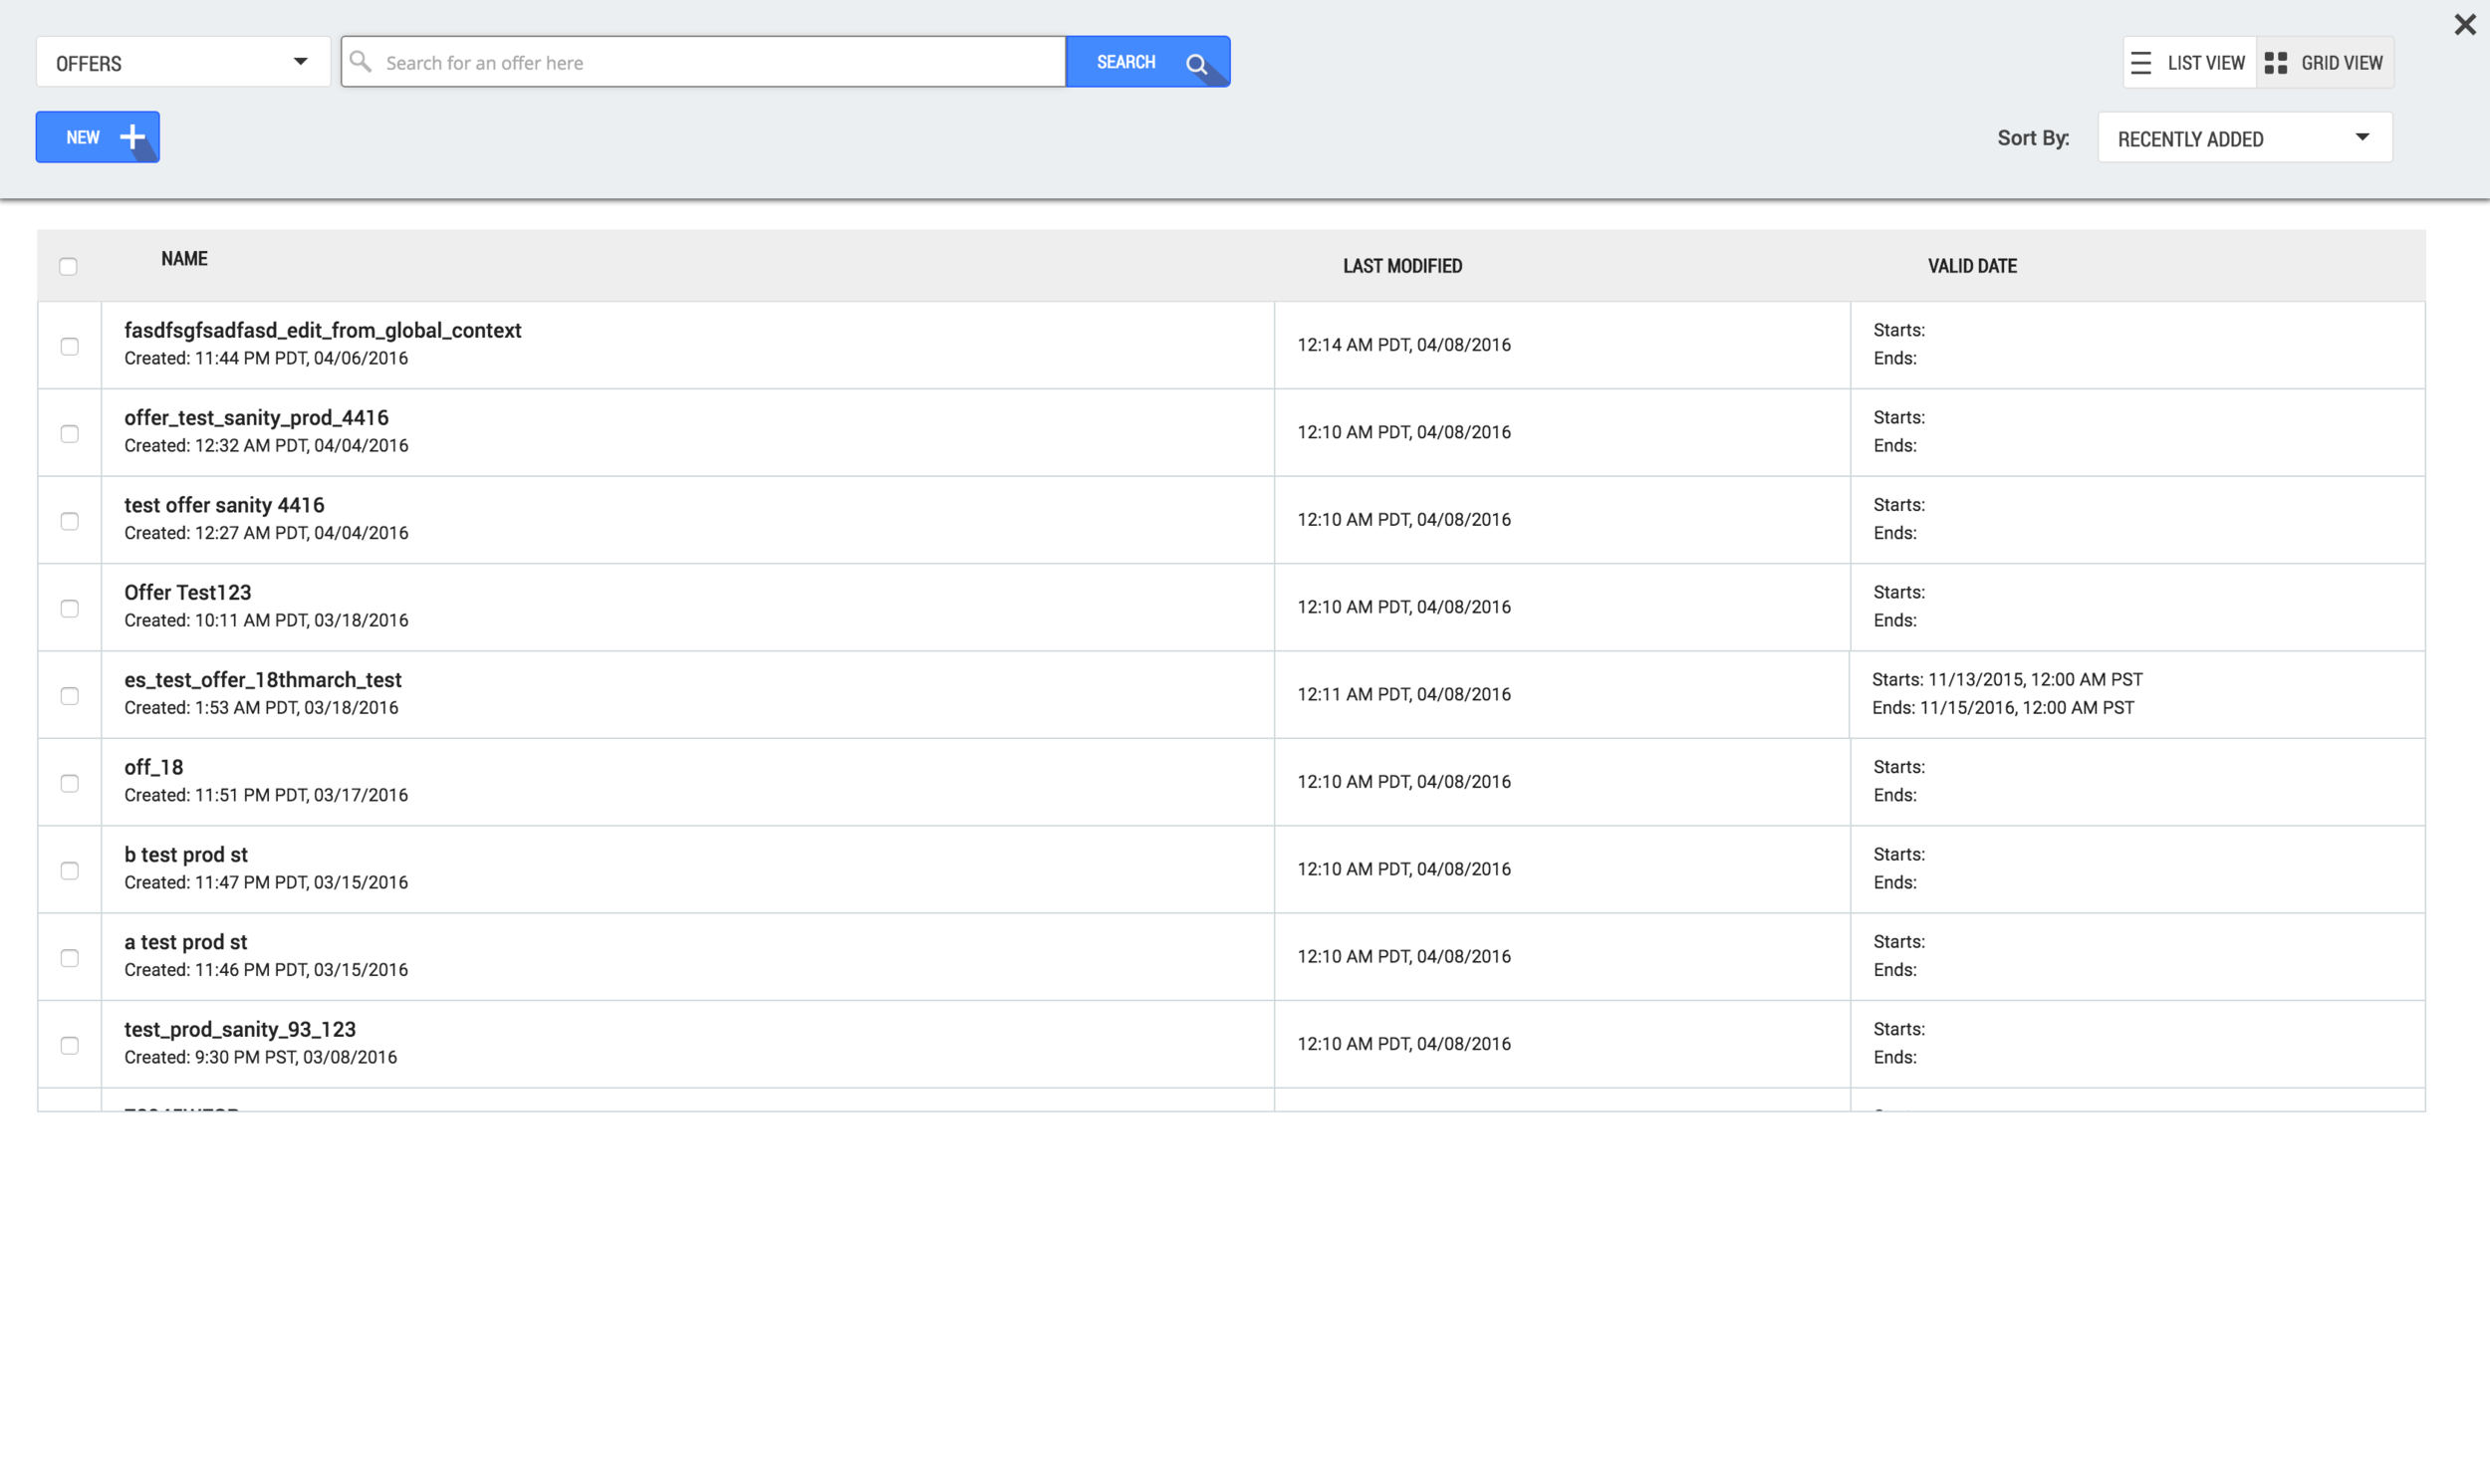
Task: Check the b test prod st checkbox
Action: tap(69, 870)
